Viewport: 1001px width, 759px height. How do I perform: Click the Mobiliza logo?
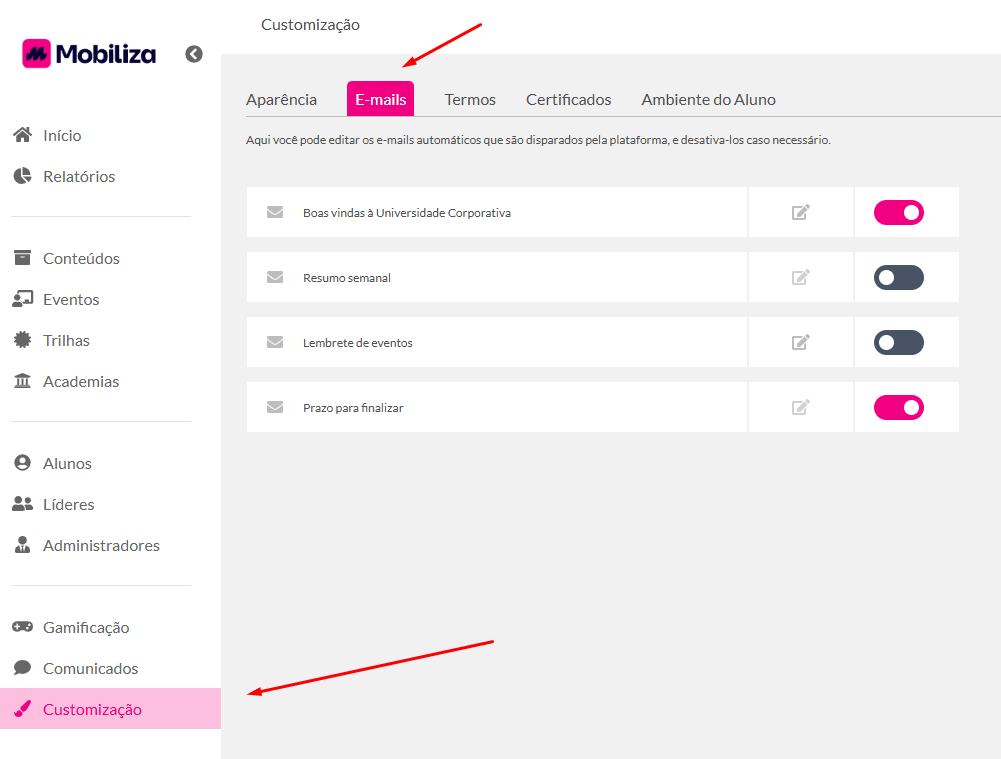click(89, 54)
